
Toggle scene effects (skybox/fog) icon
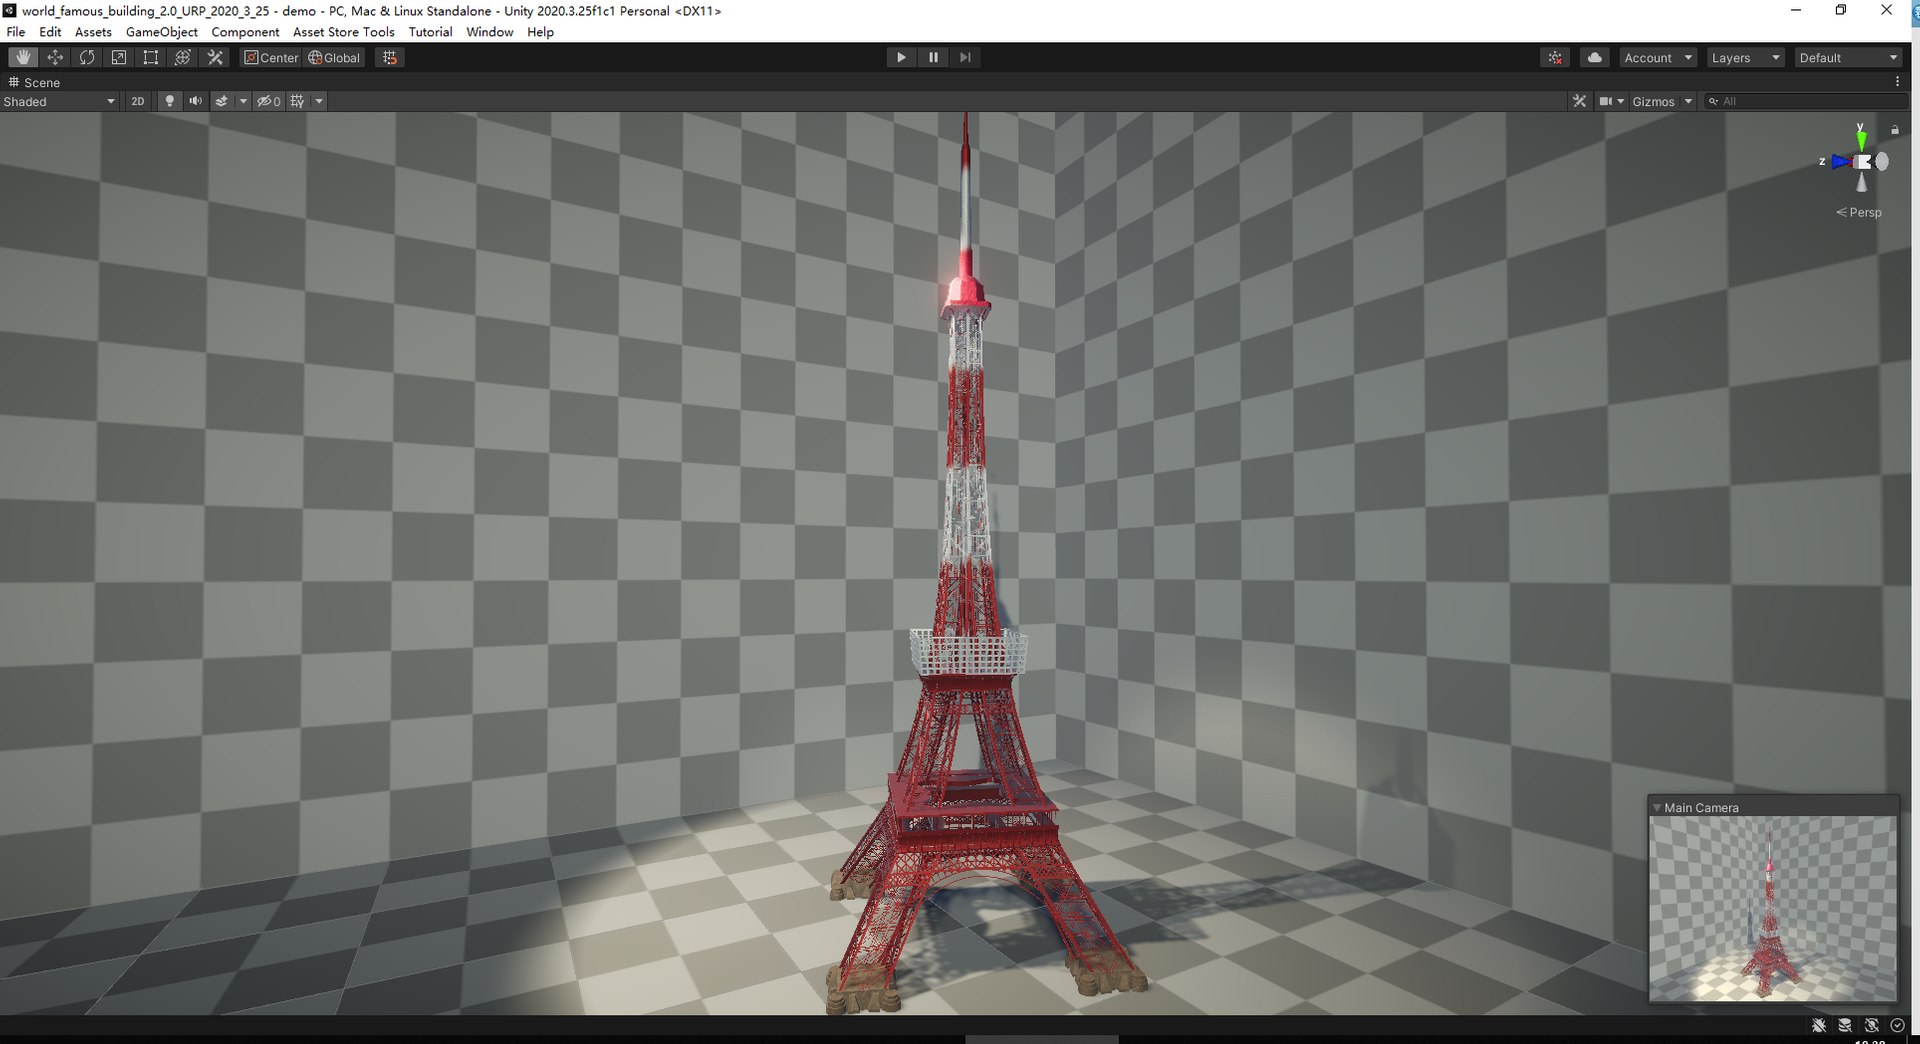tap(222, 101)
